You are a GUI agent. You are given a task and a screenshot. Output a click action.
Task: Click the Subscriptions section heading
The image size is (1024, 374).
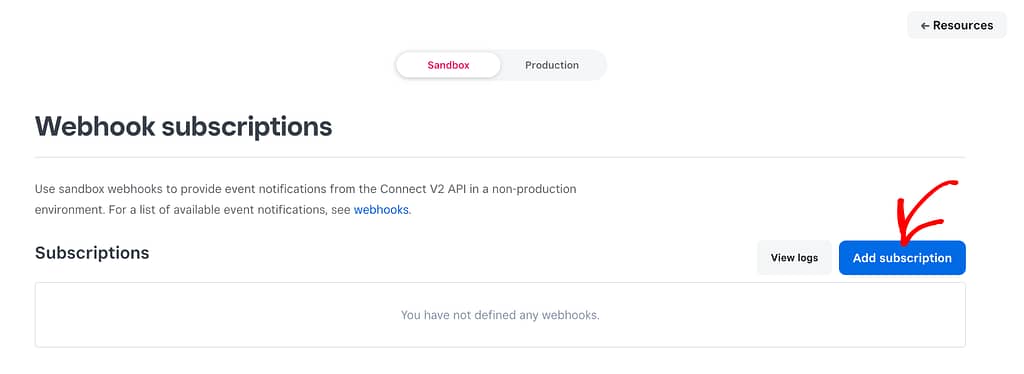(x=92, y=253)
